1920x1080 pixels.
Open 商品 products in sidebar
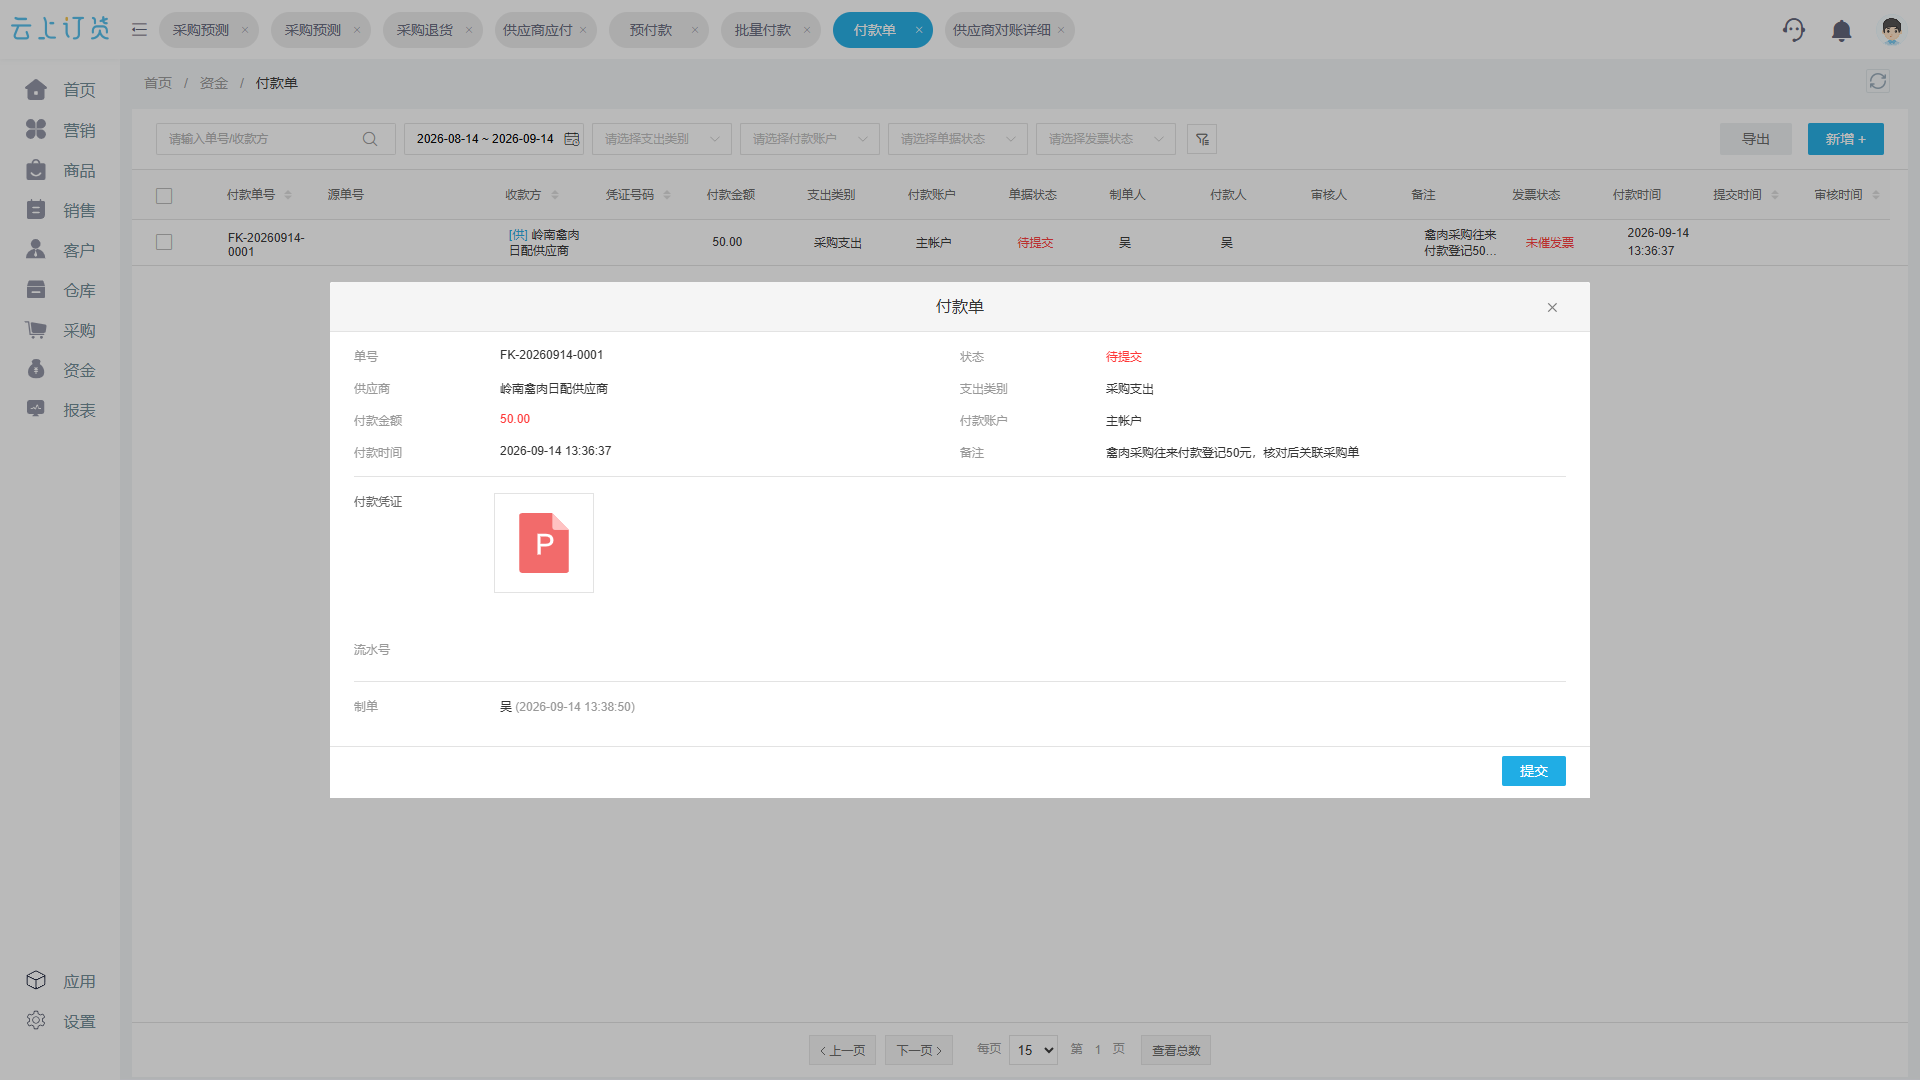click(x=60, y=170)
